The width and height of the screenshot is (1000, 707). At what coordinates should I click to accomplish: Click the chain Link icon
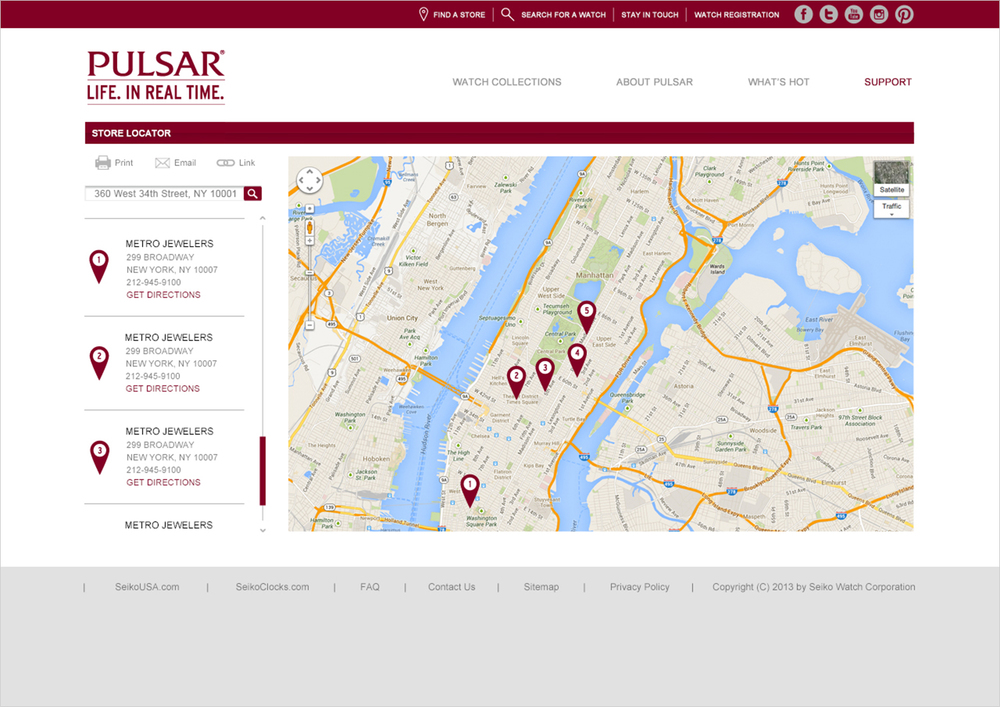pos(225,163)
